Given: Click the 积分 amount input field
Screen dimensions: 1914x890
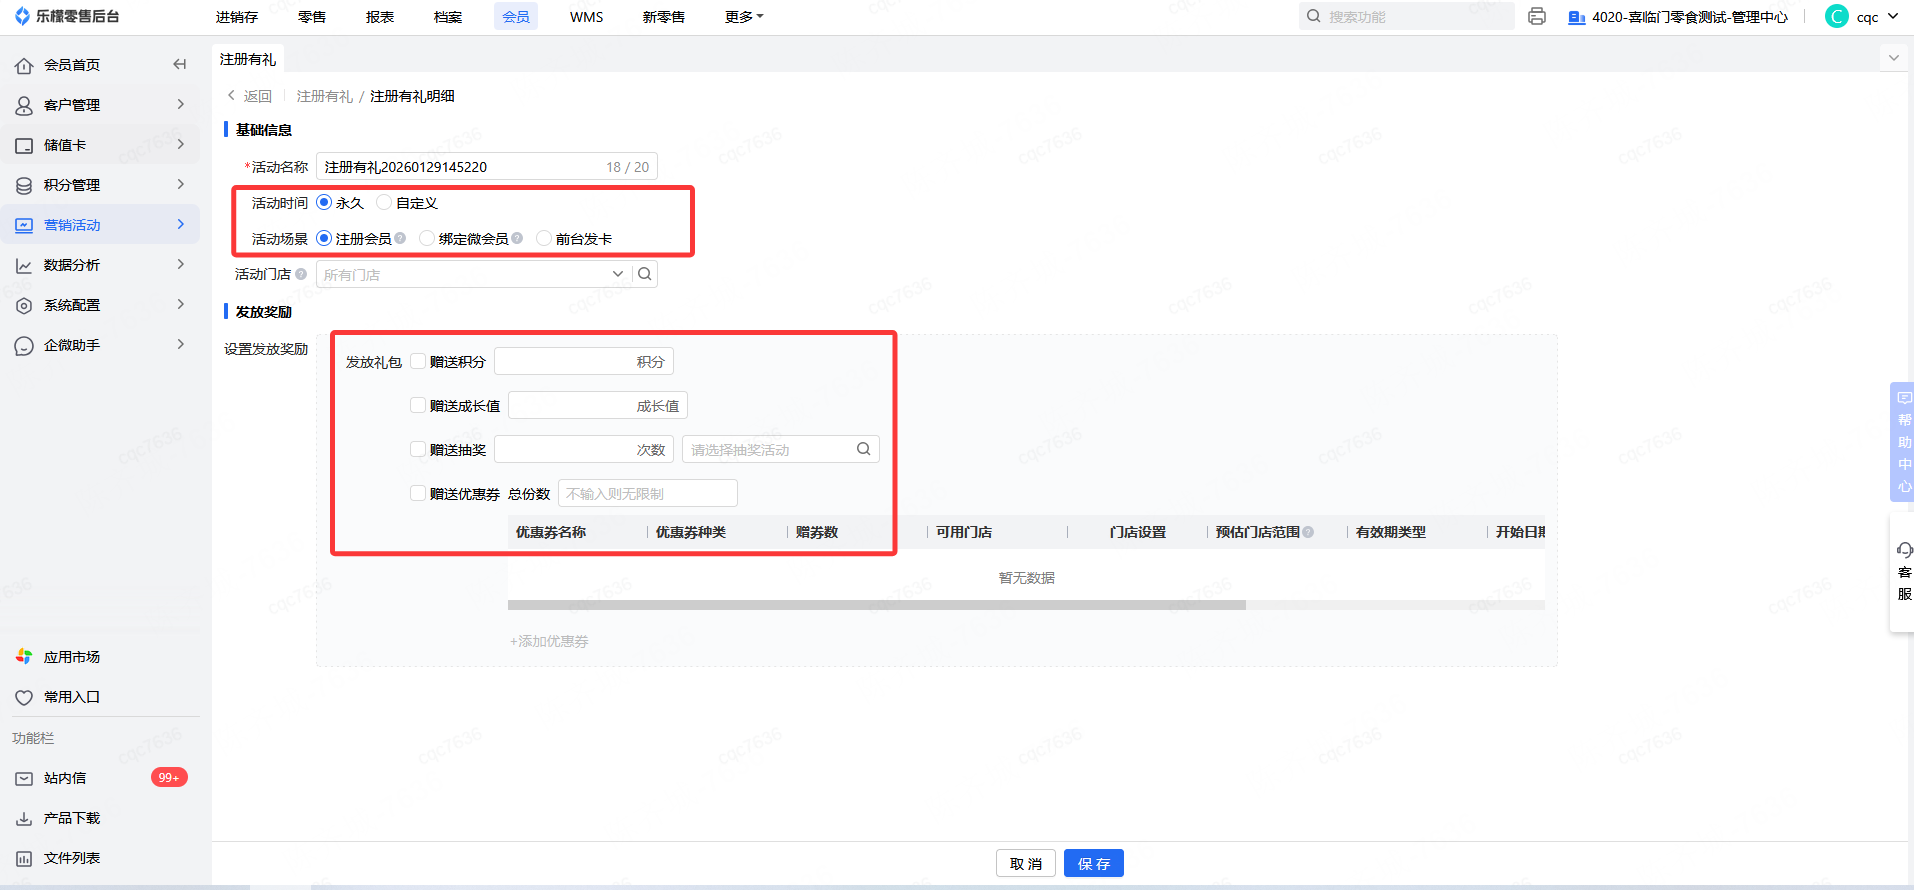Looking at the screenshot, I should point(584,361).
